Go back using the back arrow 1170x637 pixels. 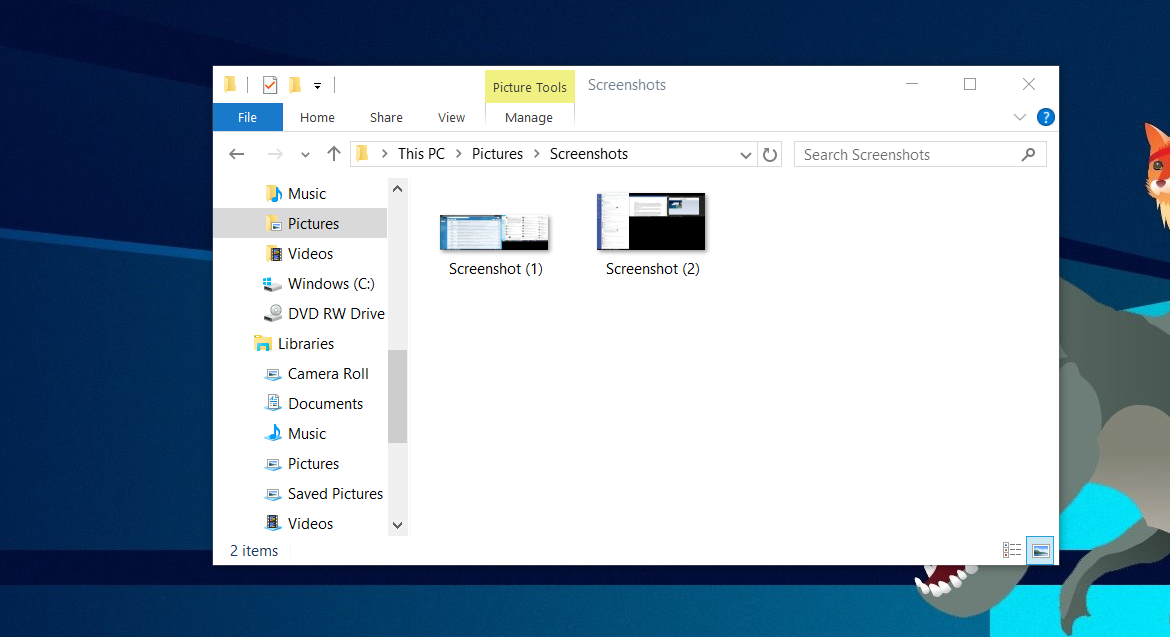pyautogui.click(x=236, y=154)
